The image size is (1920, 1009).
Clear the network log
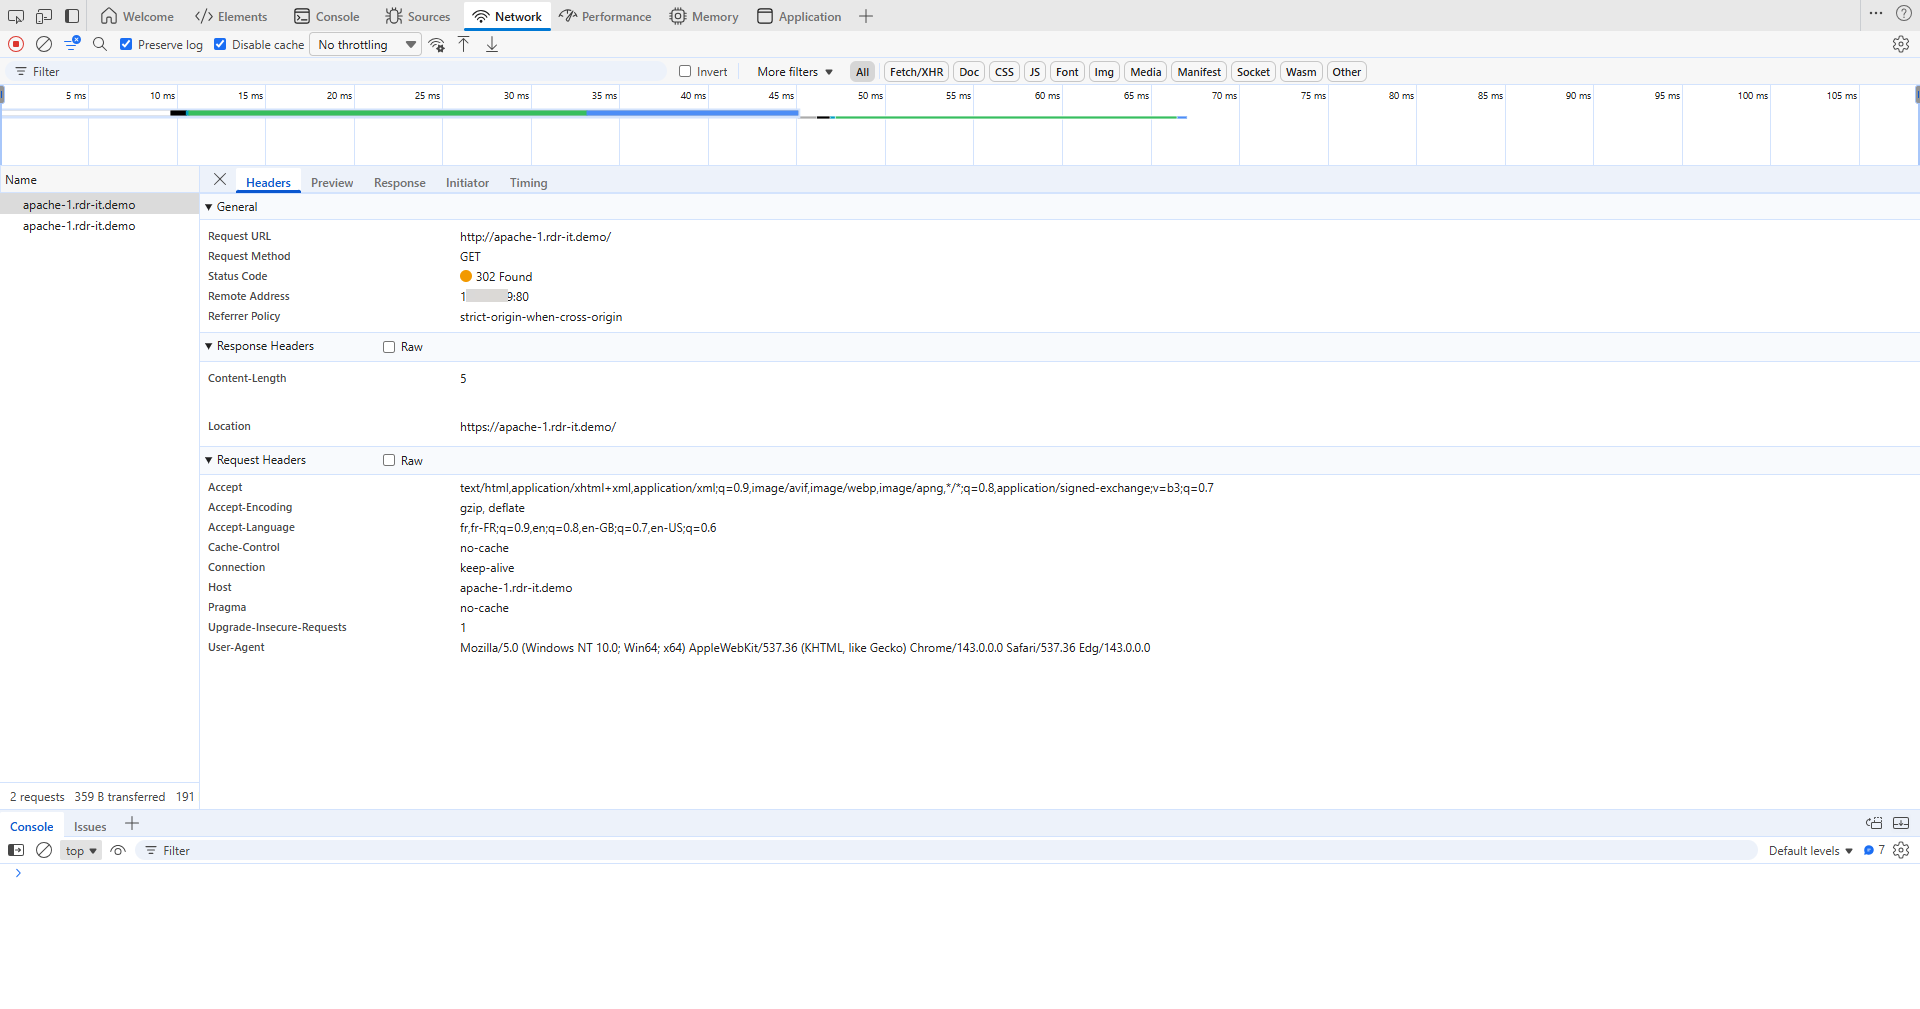[x=44, y=44]
